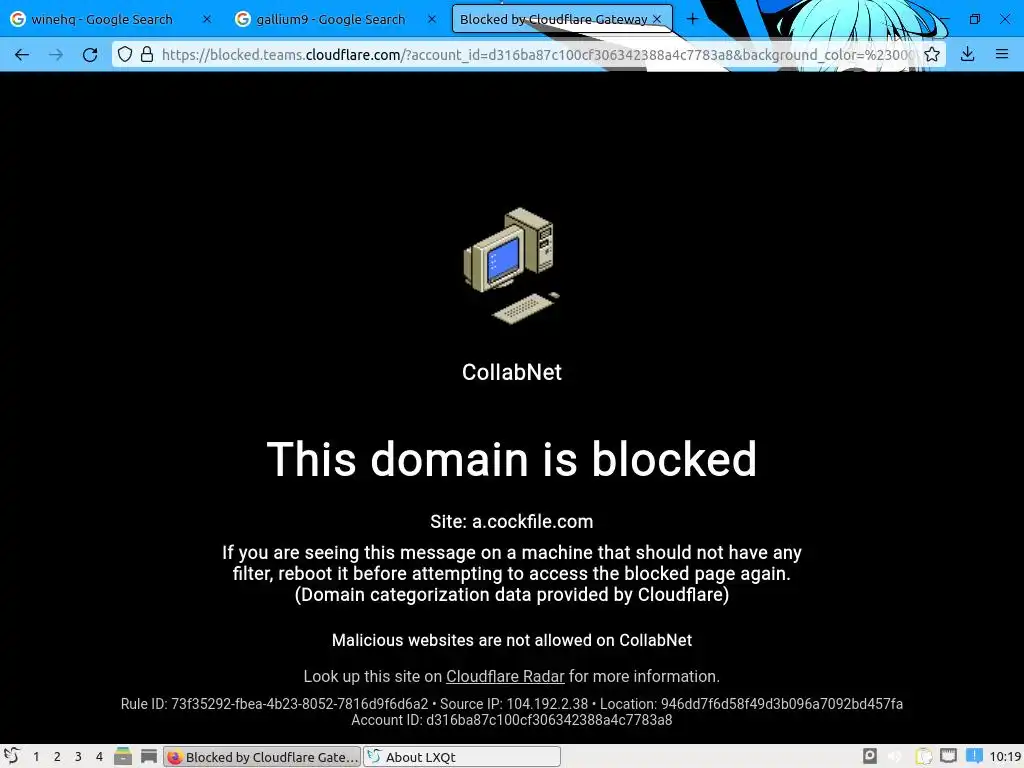Reload the blocked page

pos(90,55)
